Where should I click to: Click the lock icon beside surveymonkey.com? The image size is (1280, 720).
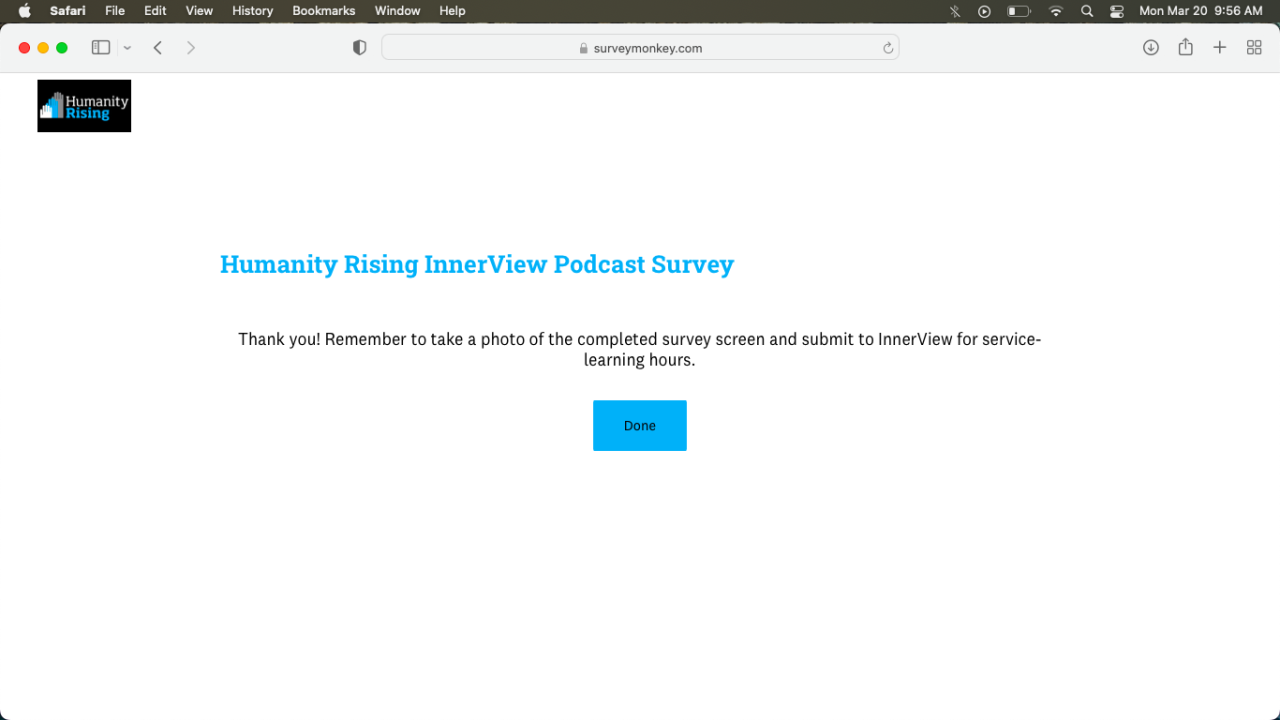pyautogui.click(x=584, y=48)
